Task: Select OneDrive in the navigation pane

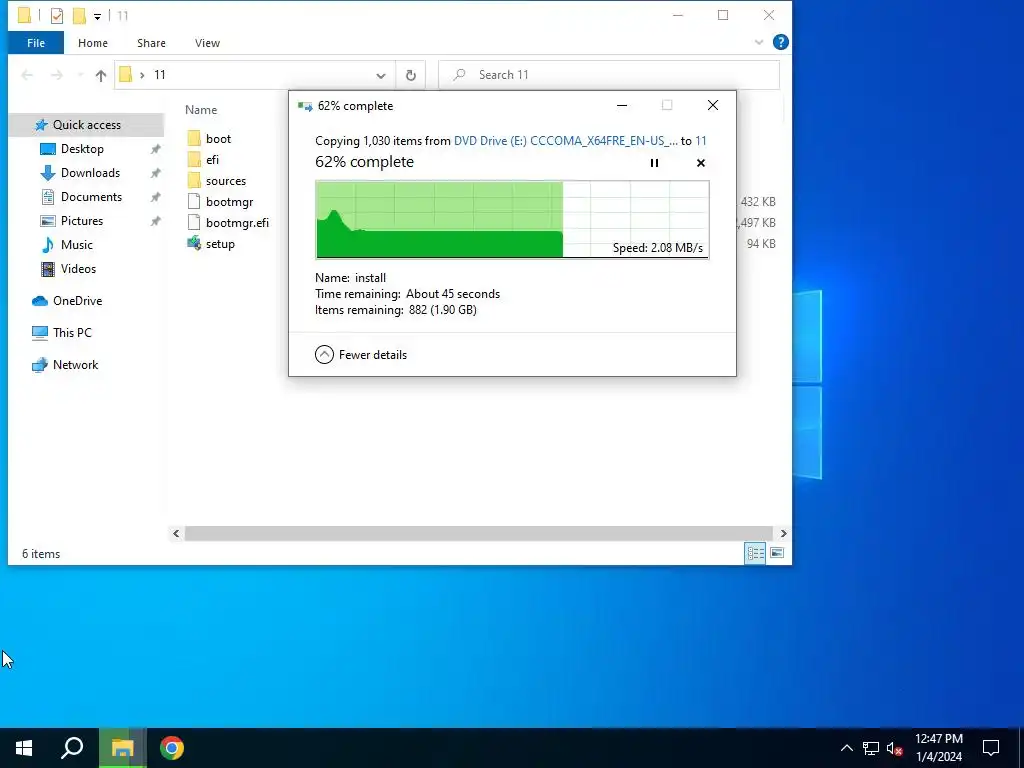Action: pyautogui.click(x=77, y=301)
